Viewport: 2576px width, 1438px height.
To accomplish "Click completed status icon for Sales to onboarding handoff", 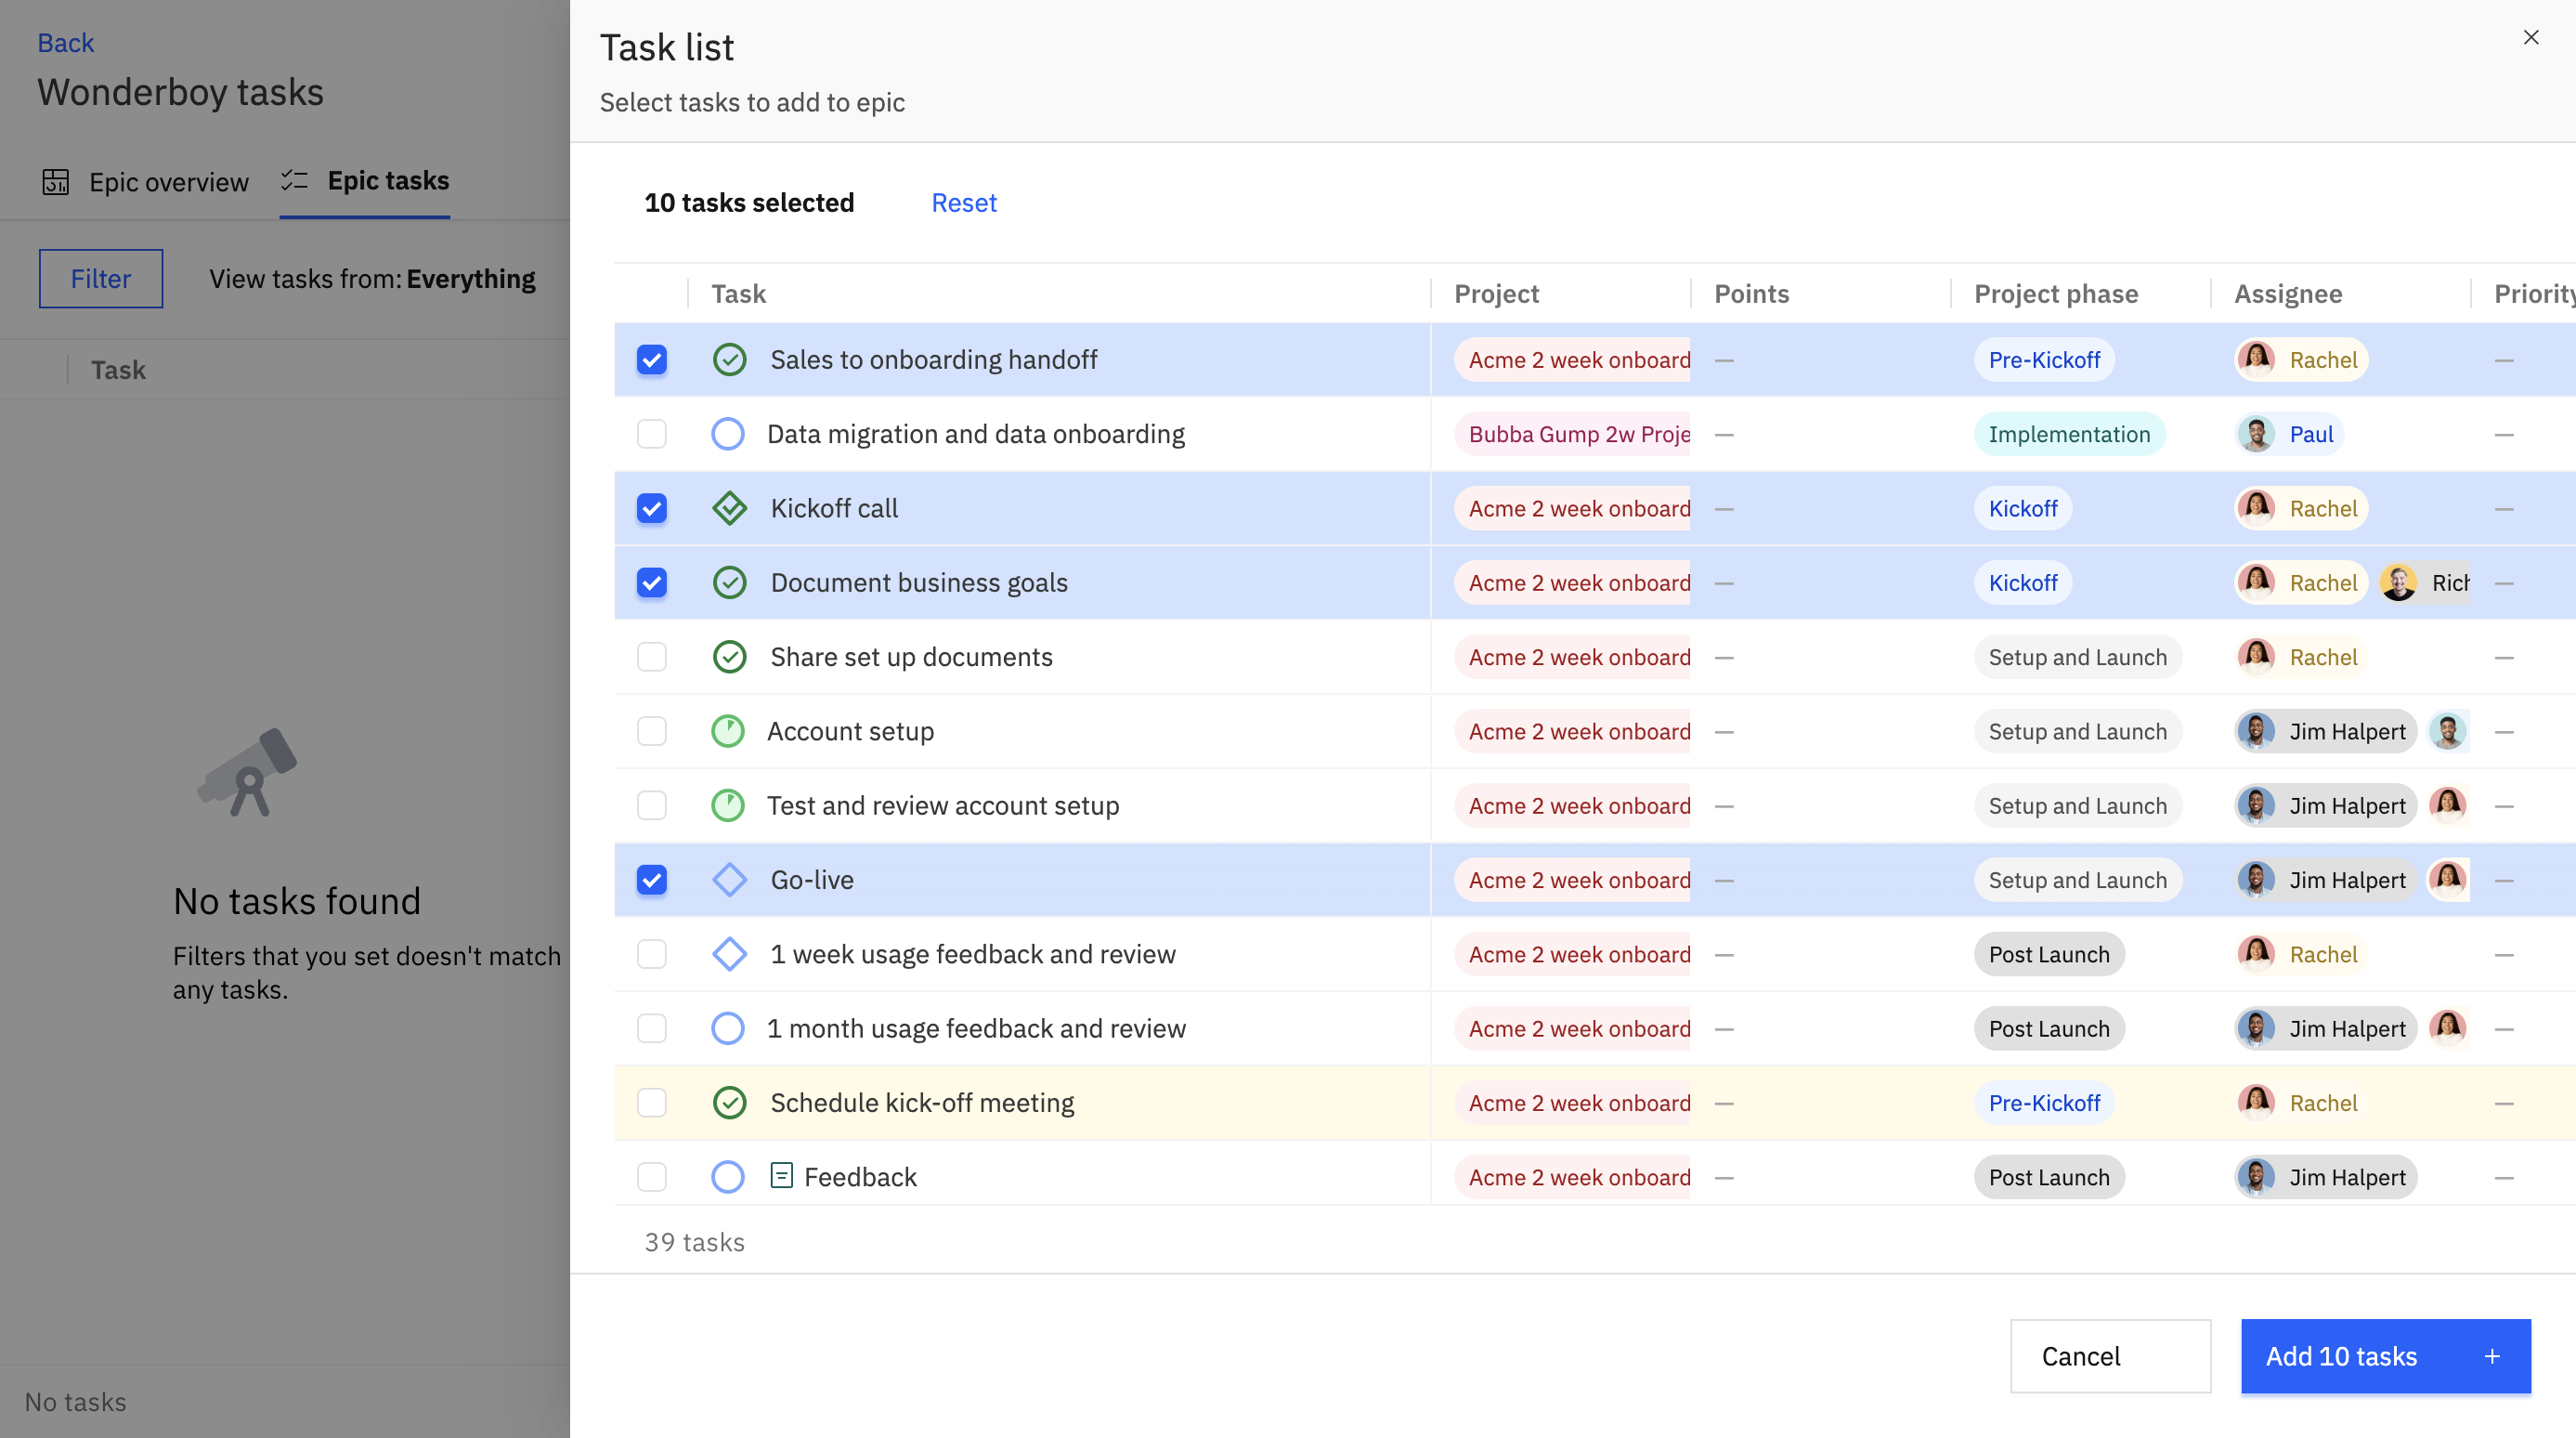I will [729, 360].
